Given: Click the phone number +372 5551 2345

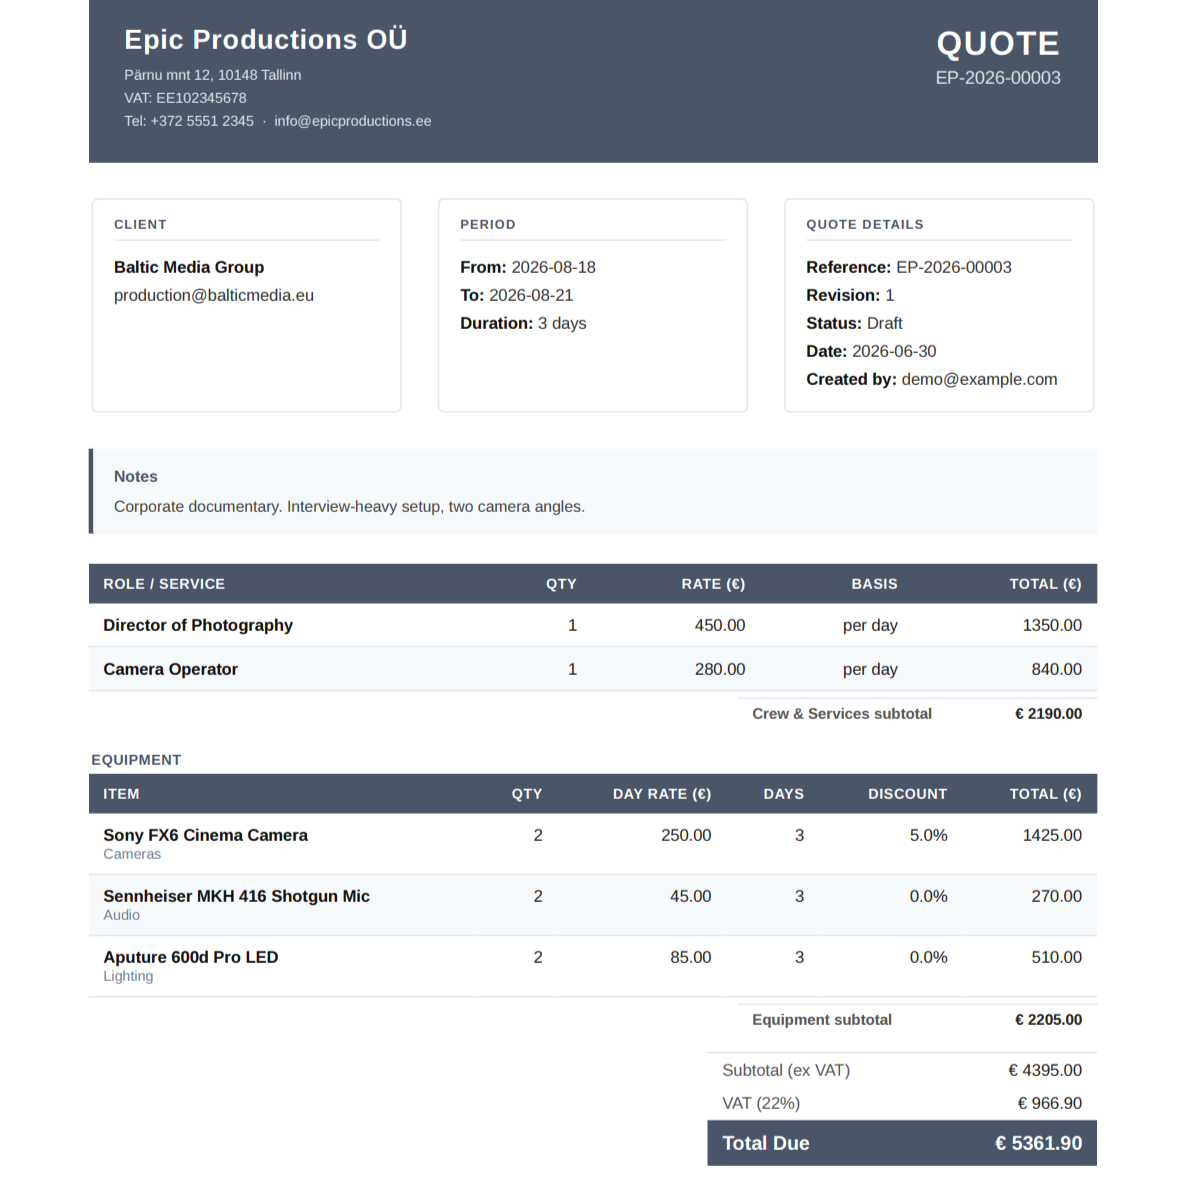Looking at the screenshot, I should [x=202, y=121].
